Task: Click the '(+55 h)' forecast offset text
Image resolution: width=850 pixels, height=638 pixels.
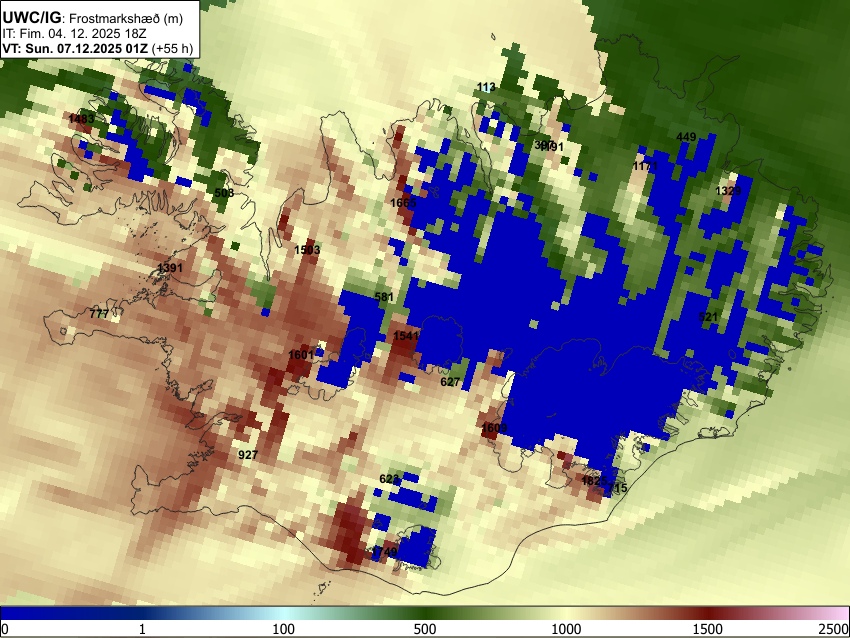Action: (x=172, y=48)
